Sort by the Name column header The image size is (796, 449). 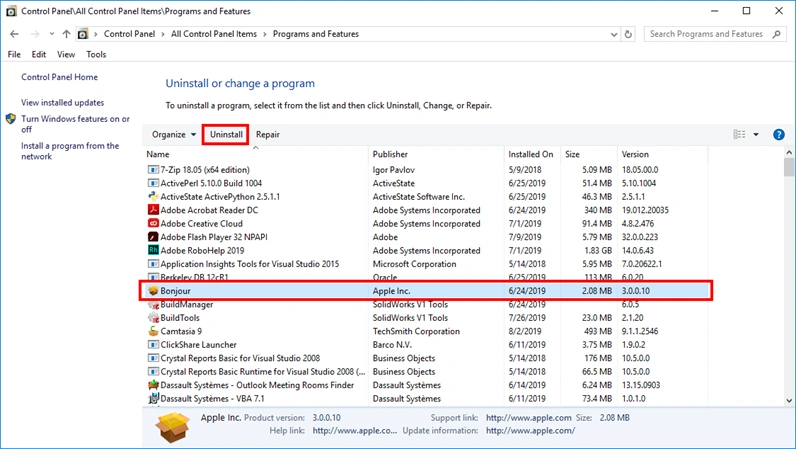[158, 154]
